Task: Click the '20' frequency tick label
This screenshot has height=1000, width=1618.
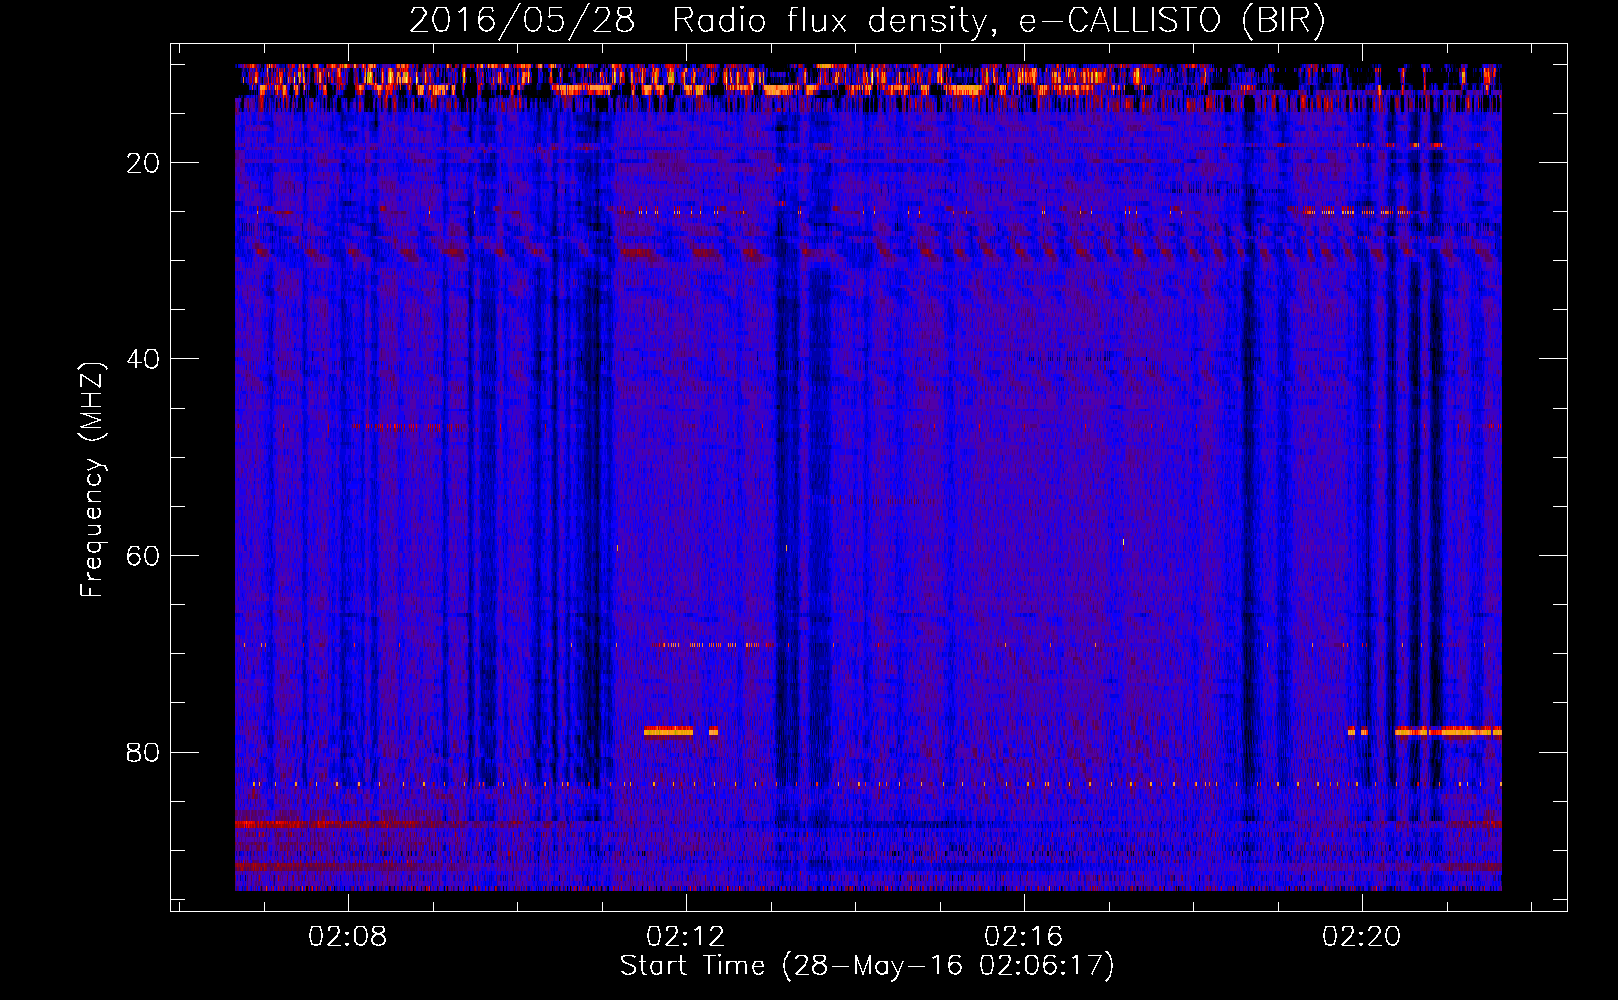Action: tap(143, 163)
